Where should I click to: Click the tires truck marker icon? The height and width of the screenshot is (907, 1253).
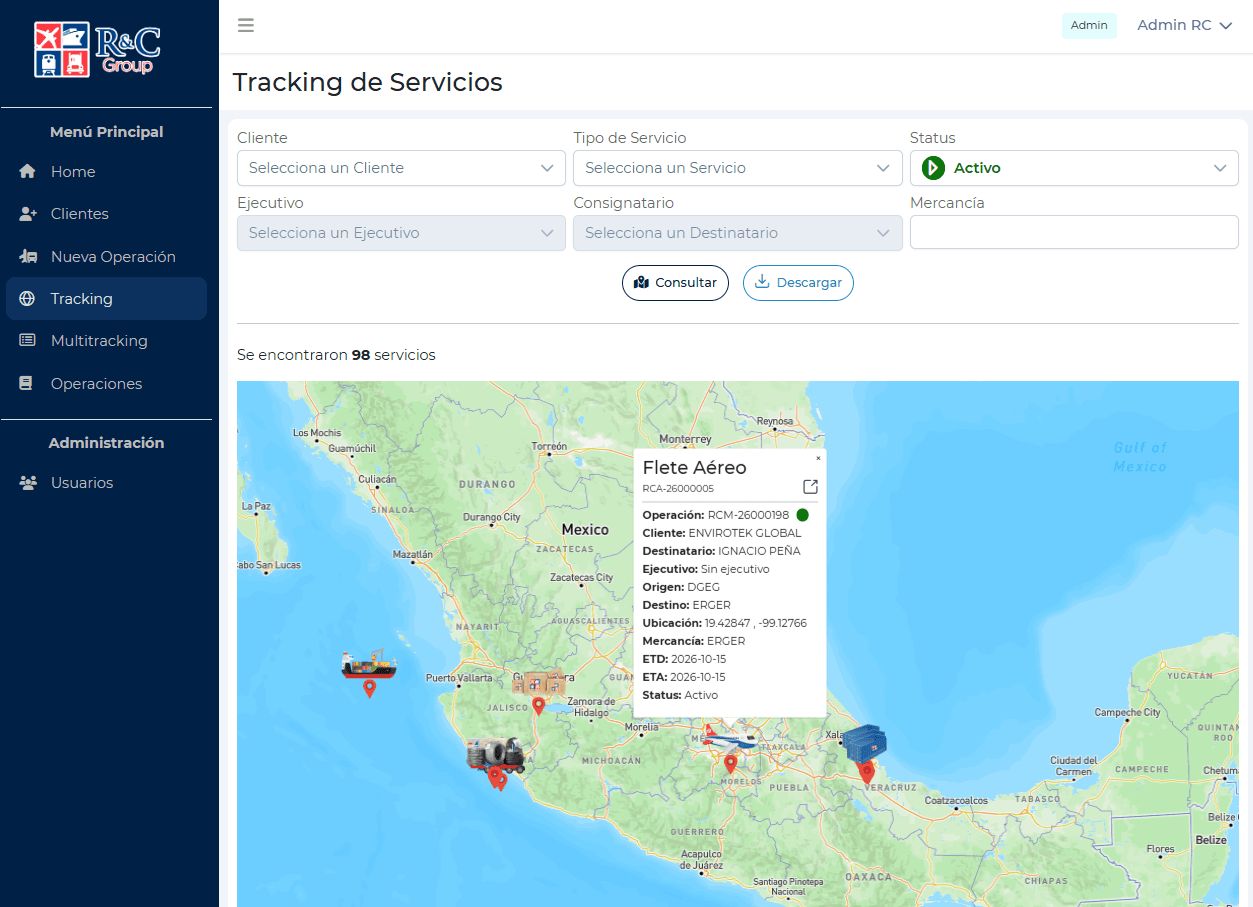[496, 754]
